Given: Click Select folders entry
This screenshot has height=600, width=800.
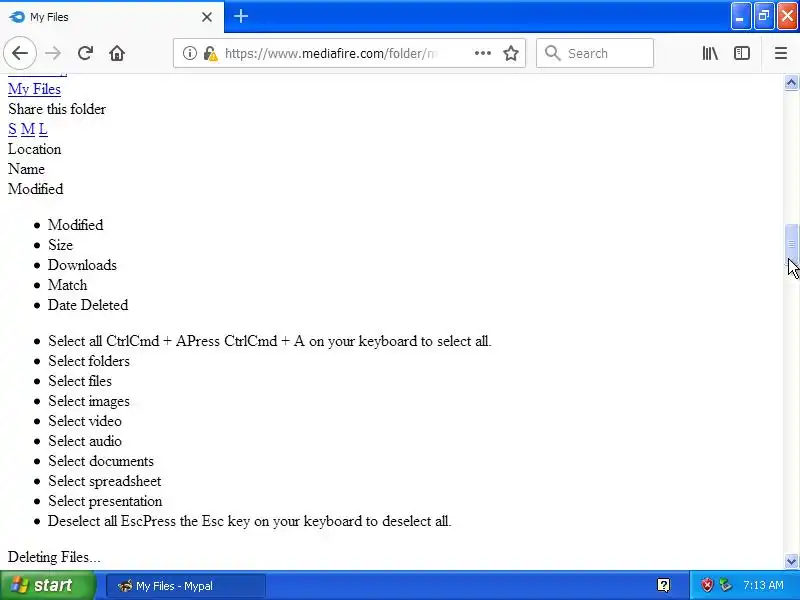Looking at the screenshot, I should click(x=89, y=361).
